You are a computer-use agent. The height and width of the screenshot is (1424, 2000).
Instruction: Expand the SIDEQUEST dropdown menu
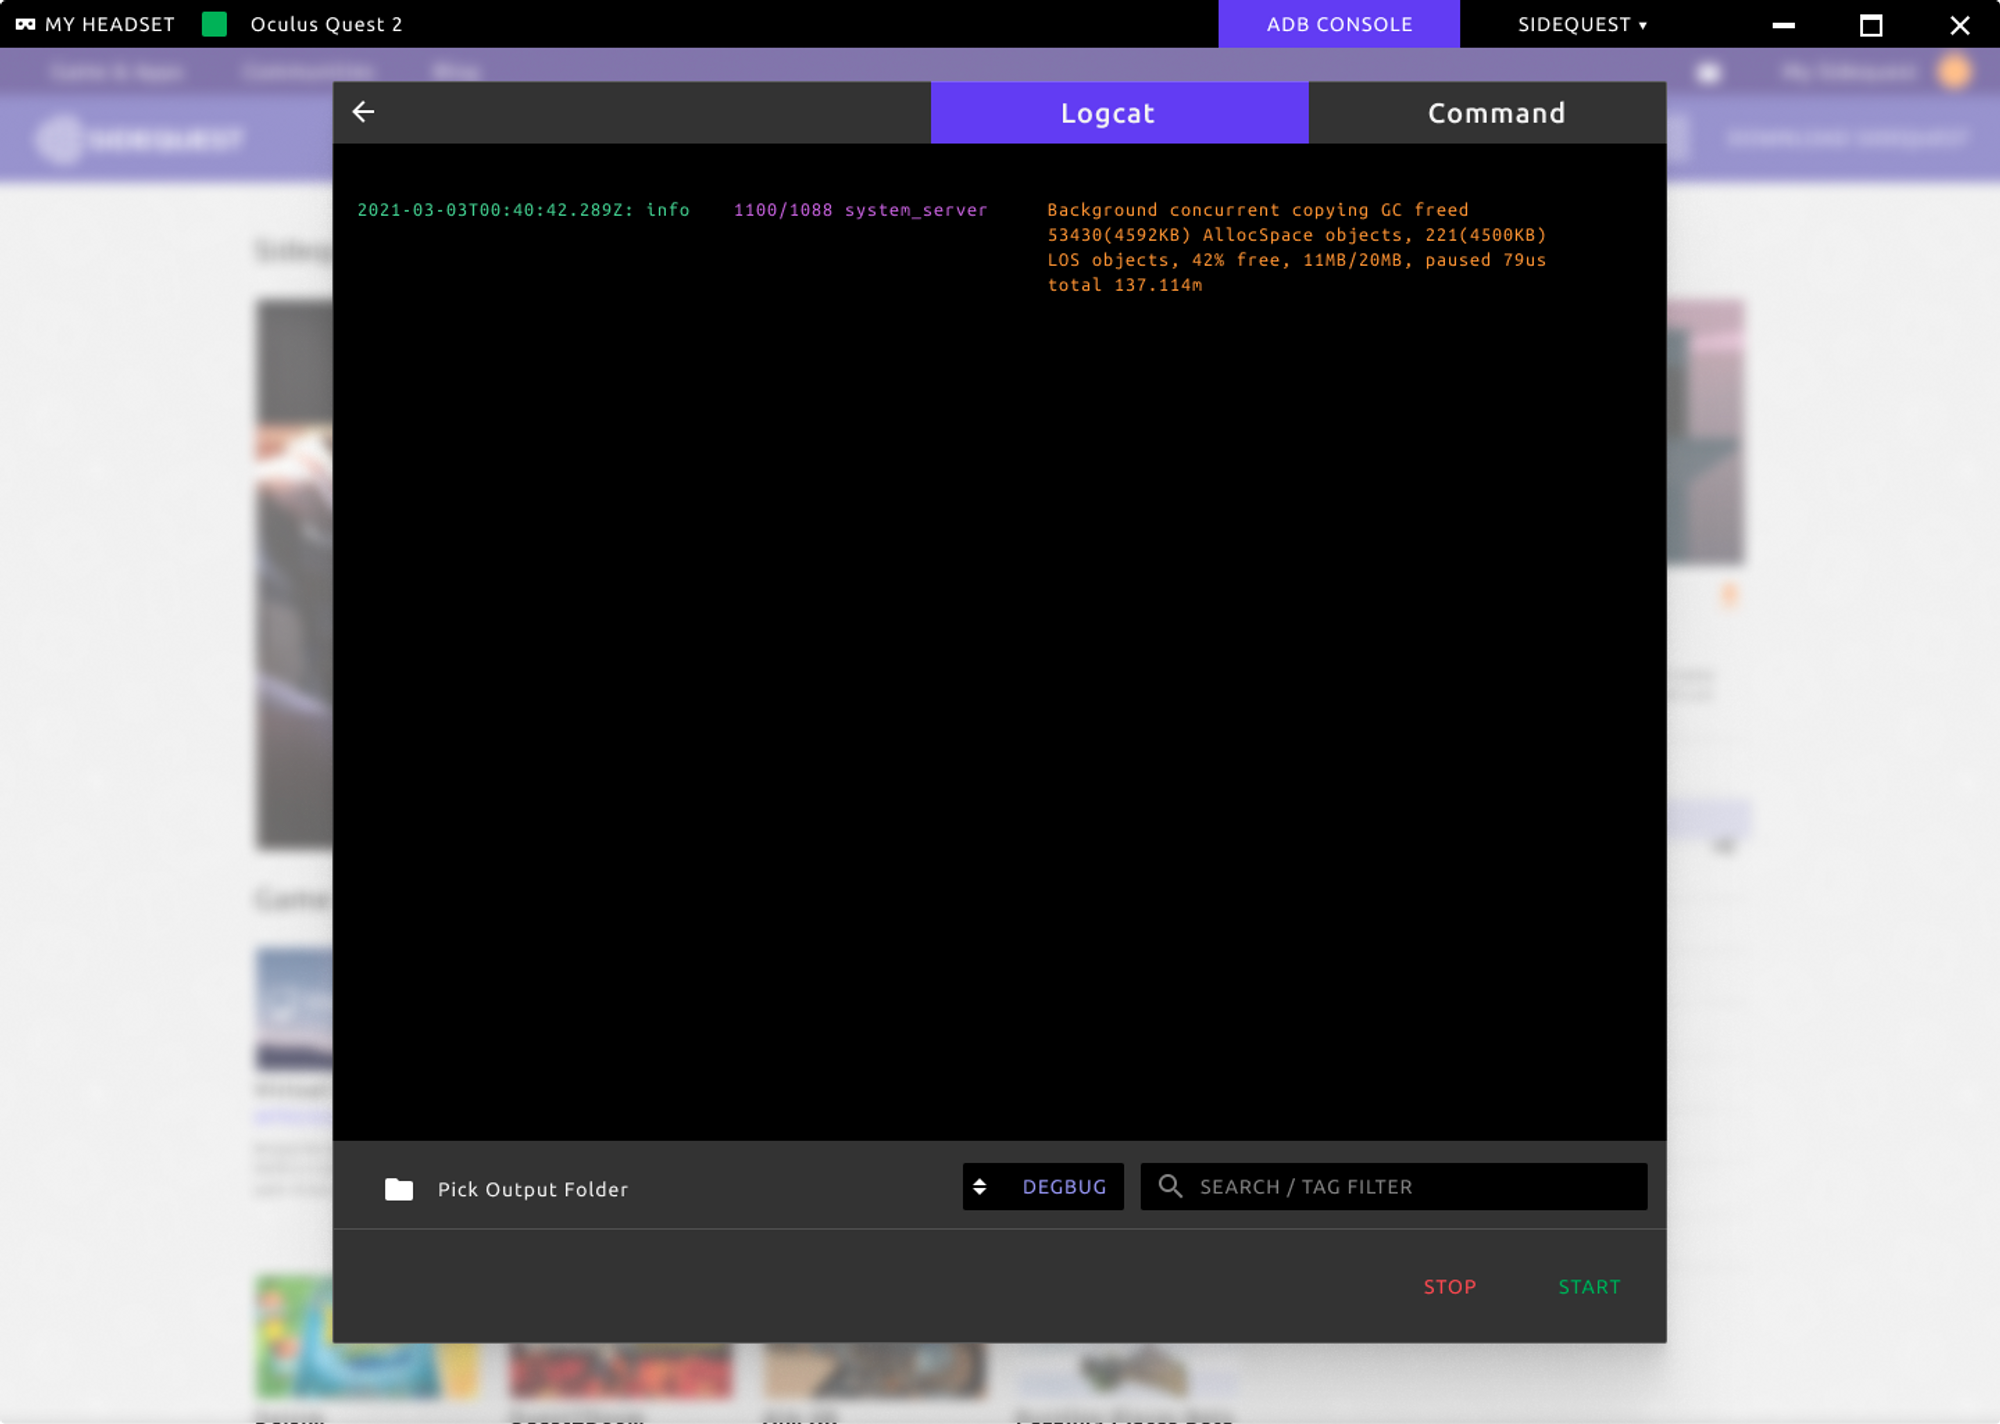tap(1582, 24)
